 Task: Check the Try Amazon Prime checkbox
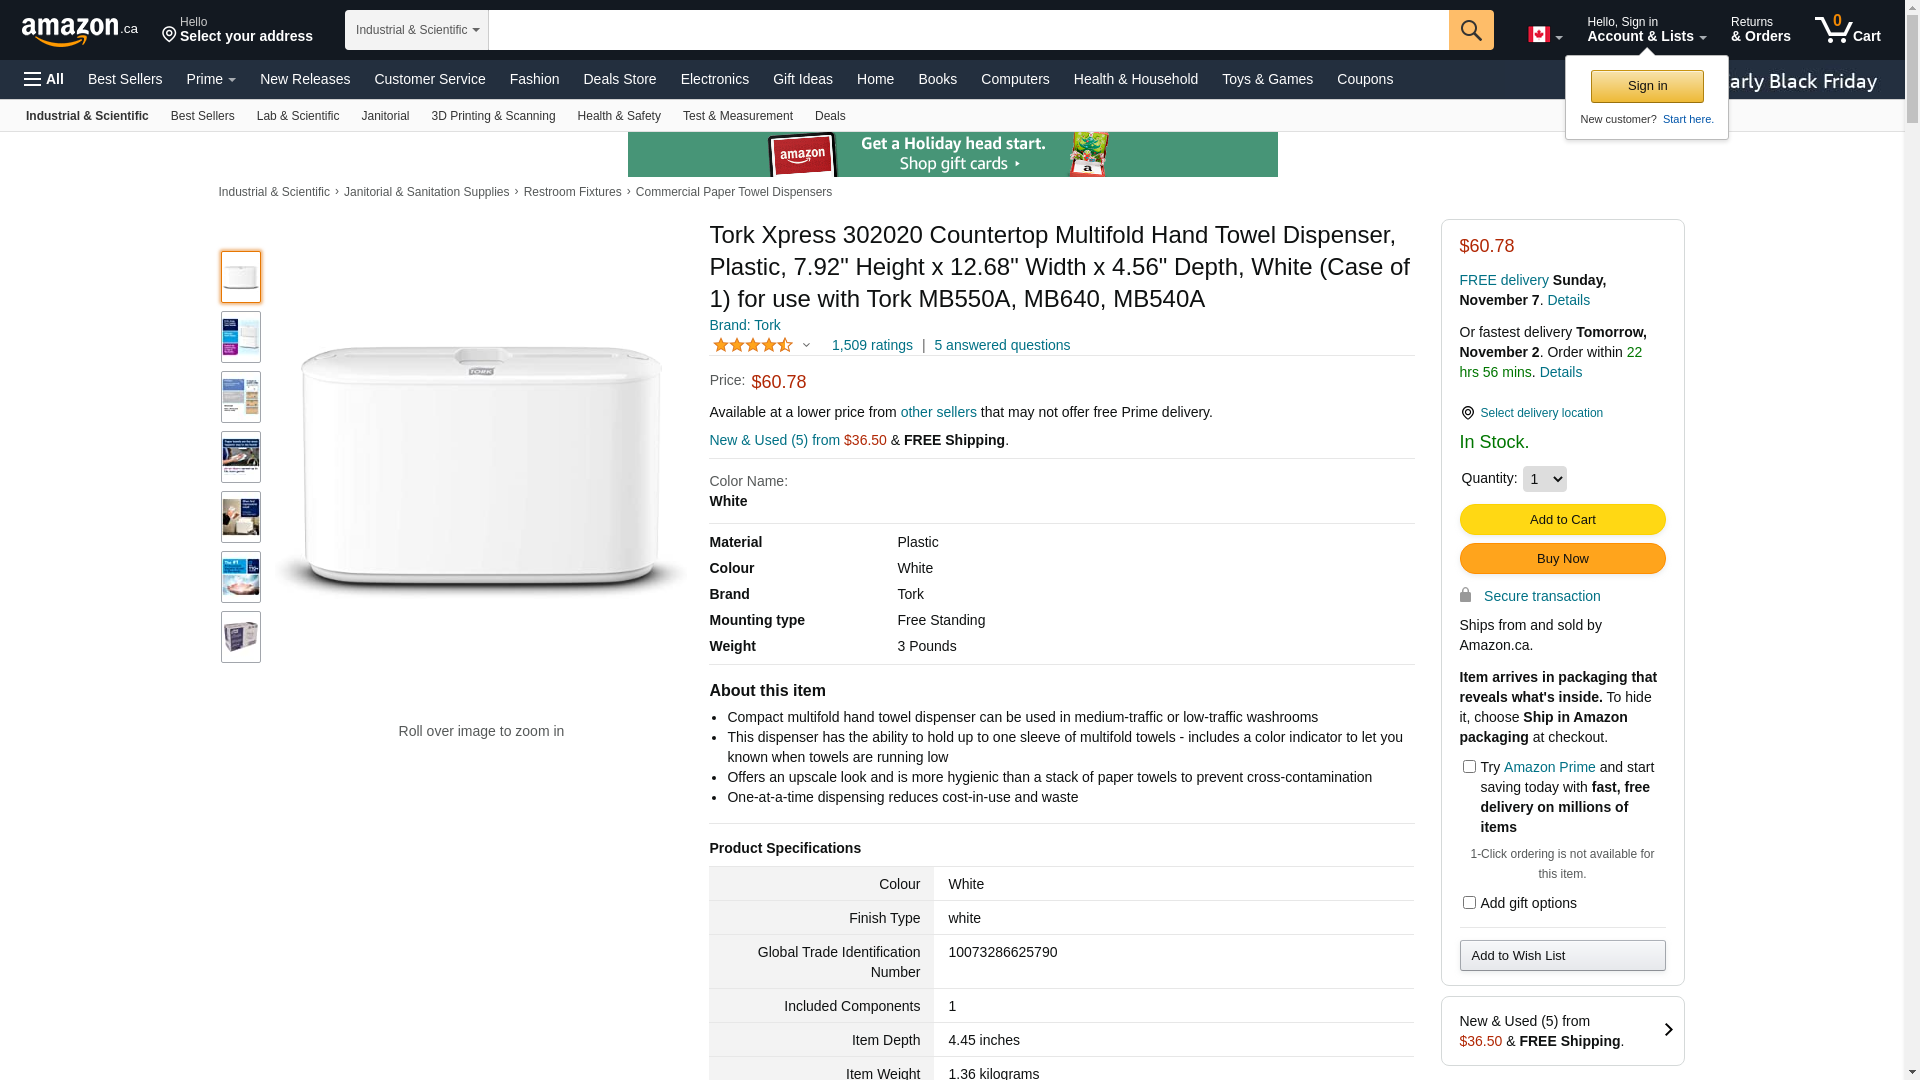pos(1469,767)
